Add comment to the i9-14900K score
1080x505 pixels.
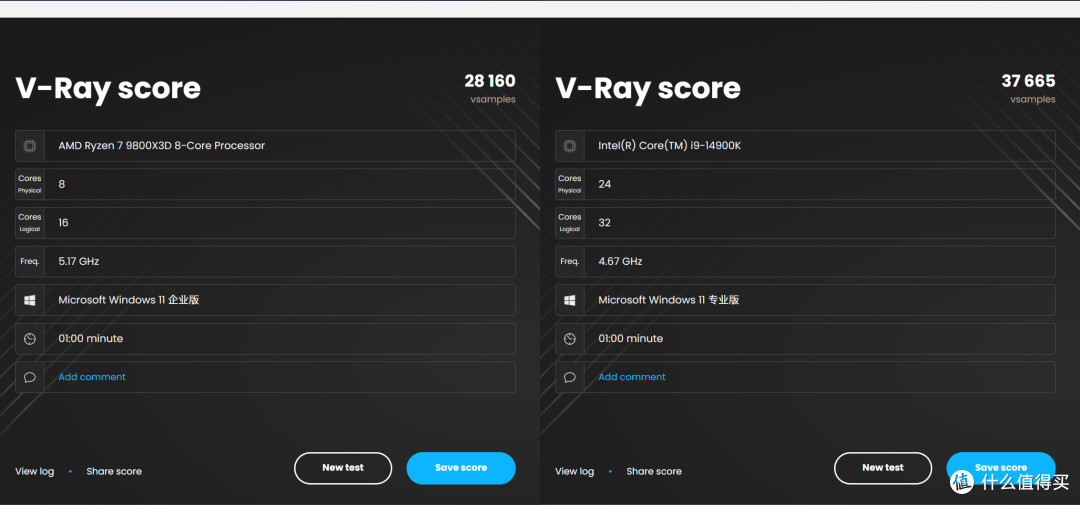click(x=632, y=377)
